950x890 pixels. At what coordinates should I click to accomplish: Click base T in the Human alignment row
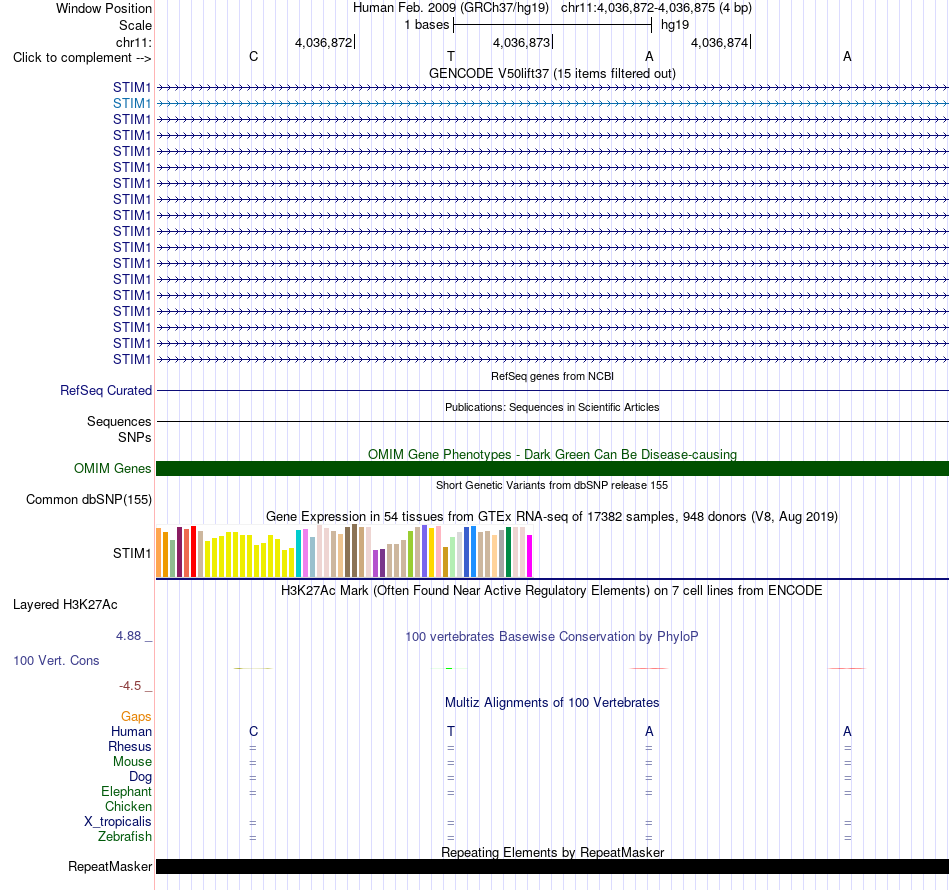[451, 731]
